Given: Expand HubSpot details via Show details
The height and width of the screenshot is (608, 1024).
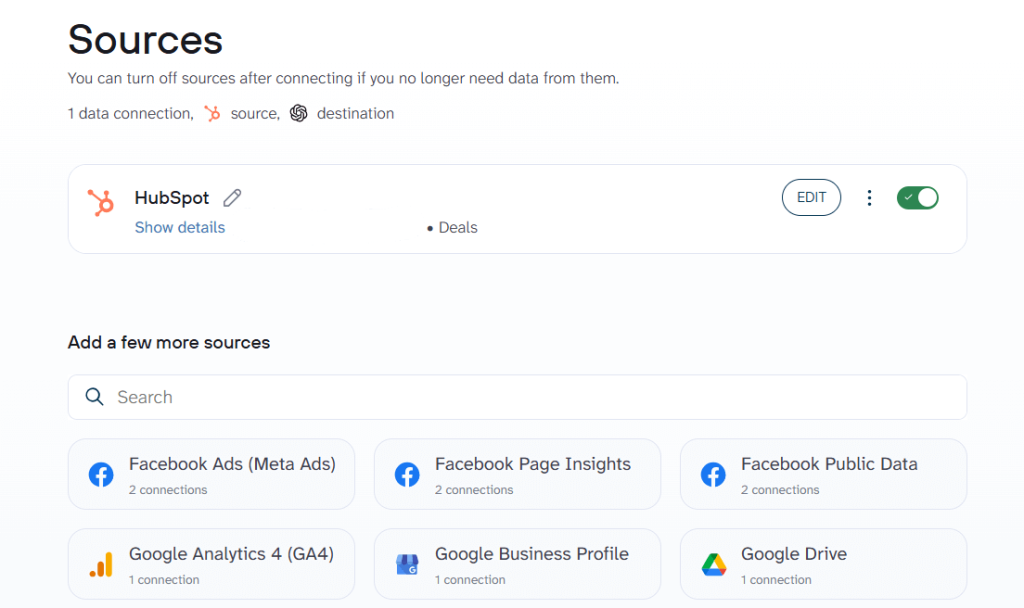Looking at the screenshot, I should click(179, 227).
